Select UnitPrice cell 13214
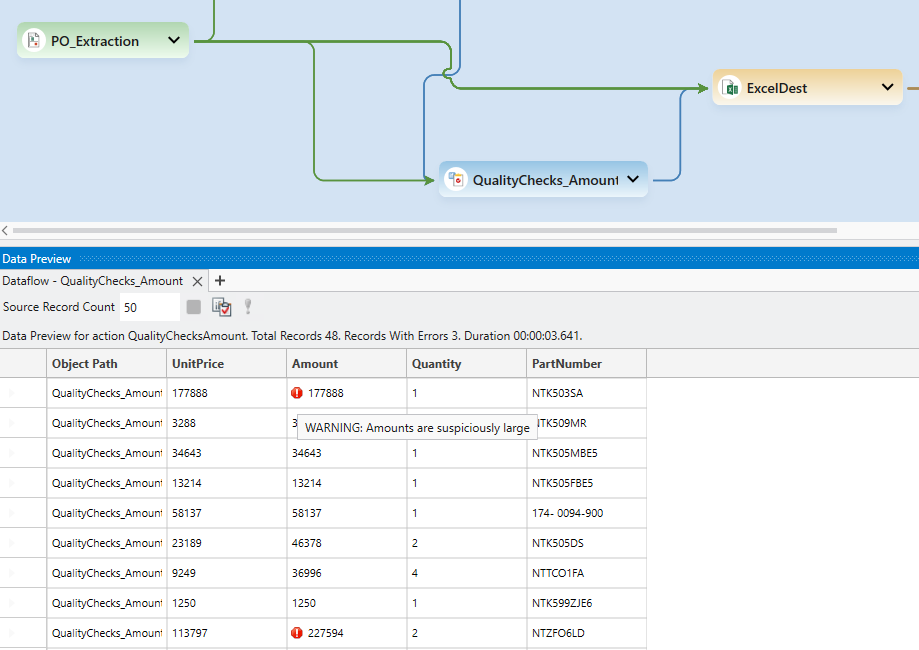This screenshot has width=919, height=650. [227, 483]
